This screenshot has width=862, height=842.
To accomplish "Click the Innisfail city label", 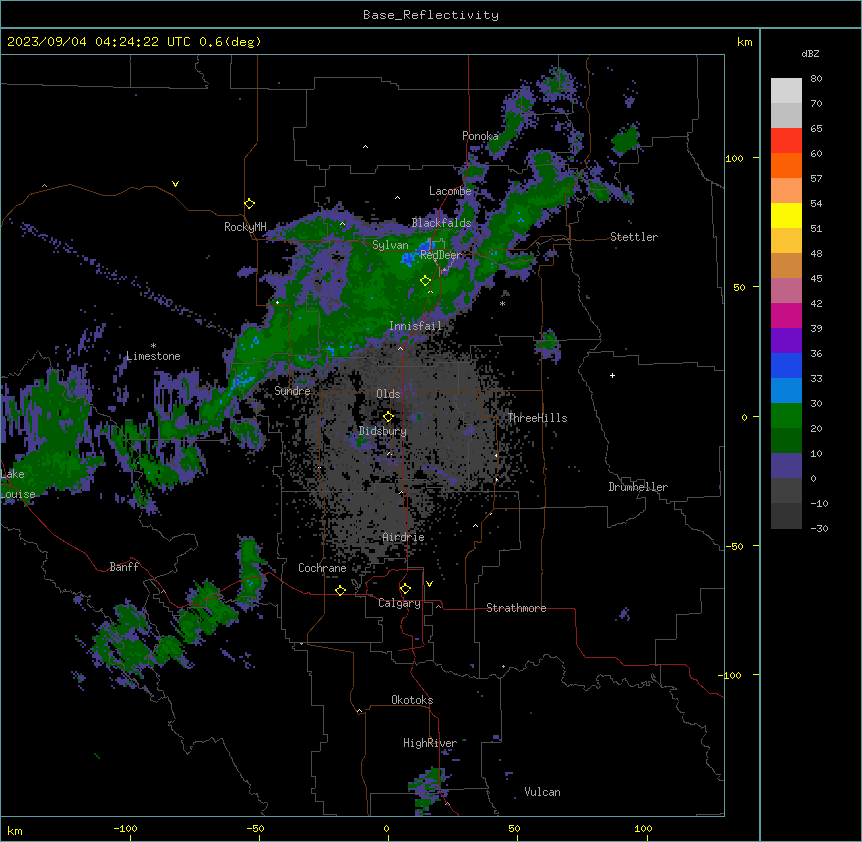I will tap(415, 326).
